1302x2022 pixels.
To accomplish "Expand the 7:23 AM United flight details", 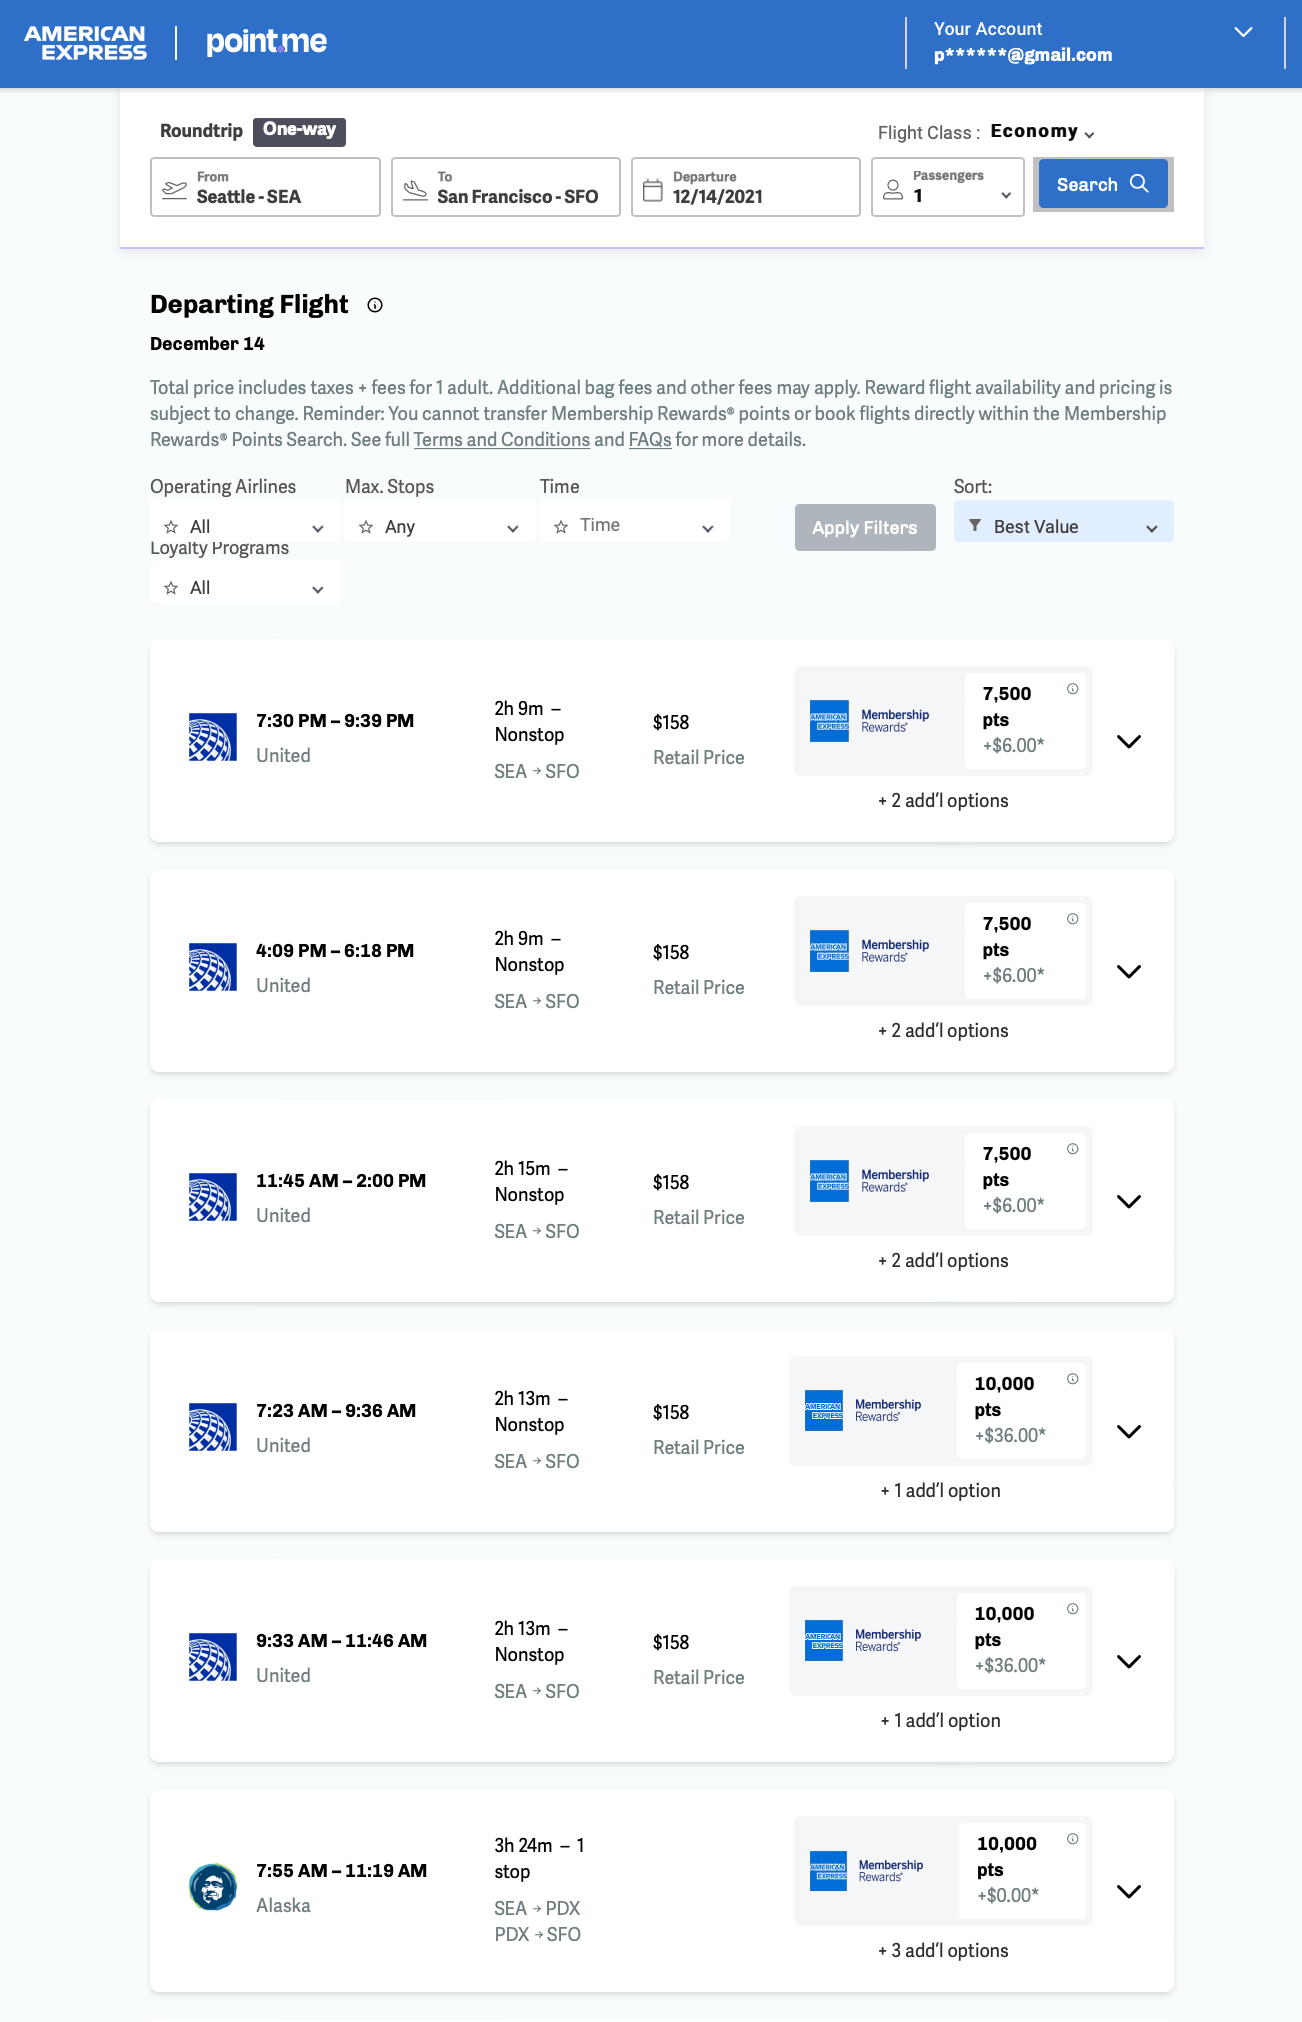I will (1129, 1432).
